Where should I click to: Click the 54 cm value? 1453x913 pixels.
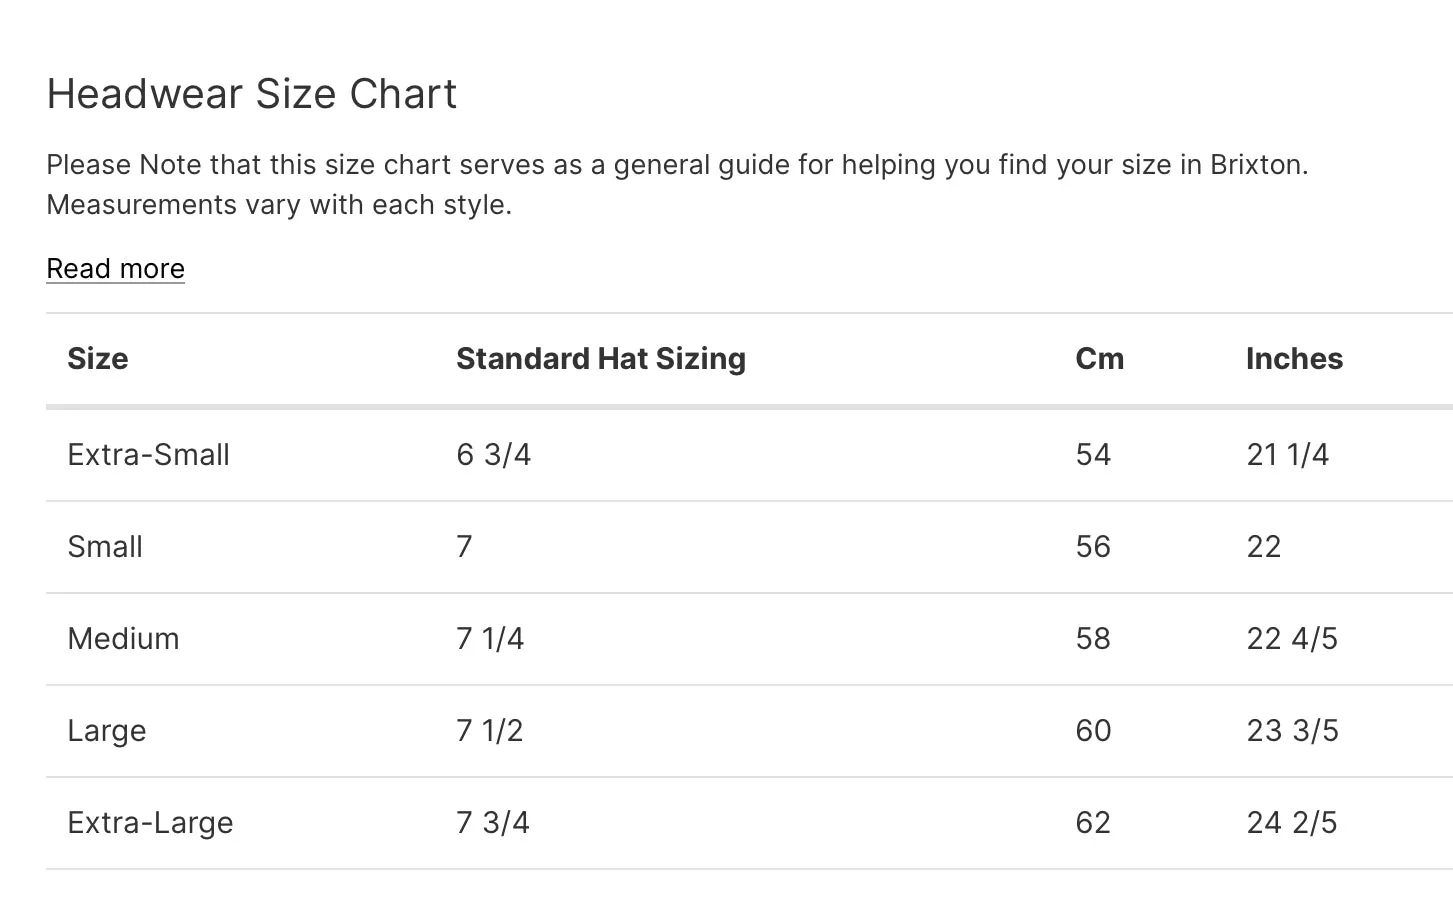point(1093,455)
